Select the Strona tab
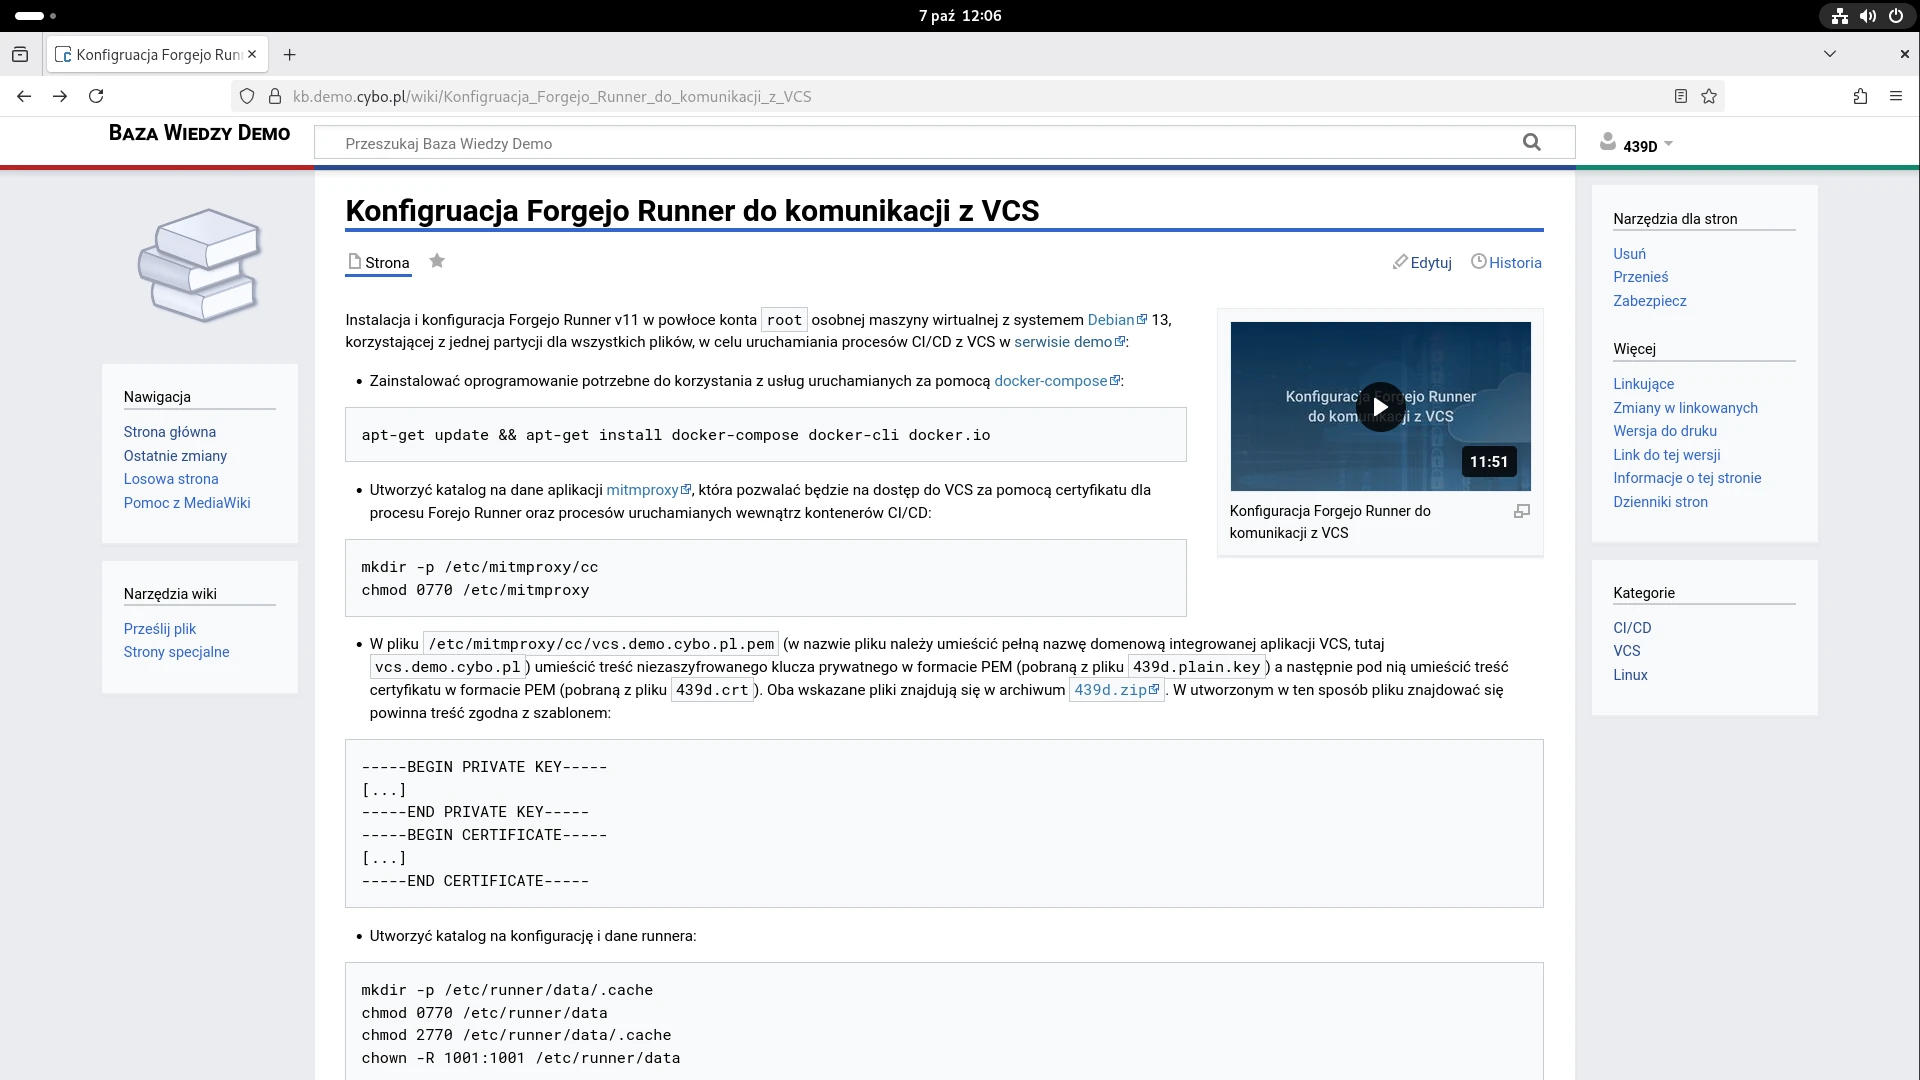 (378, 263)
